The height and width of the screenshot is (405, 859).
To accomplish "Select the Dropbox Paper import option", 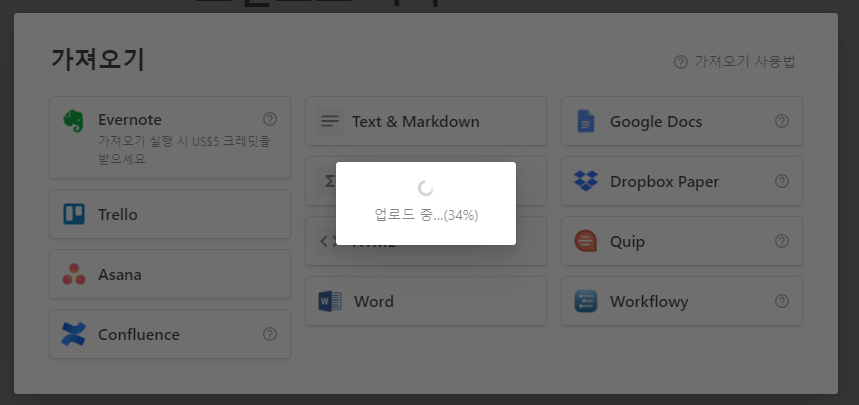I will point(682,181).
